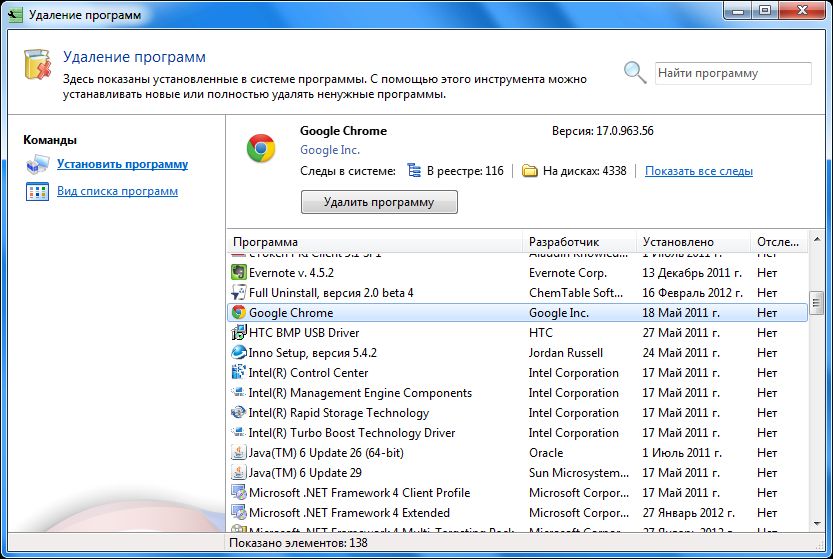Click Intel(R) Rapid Storage Technology icon
This screenshot has height=559, width=833.
click(x=238, y=413)
